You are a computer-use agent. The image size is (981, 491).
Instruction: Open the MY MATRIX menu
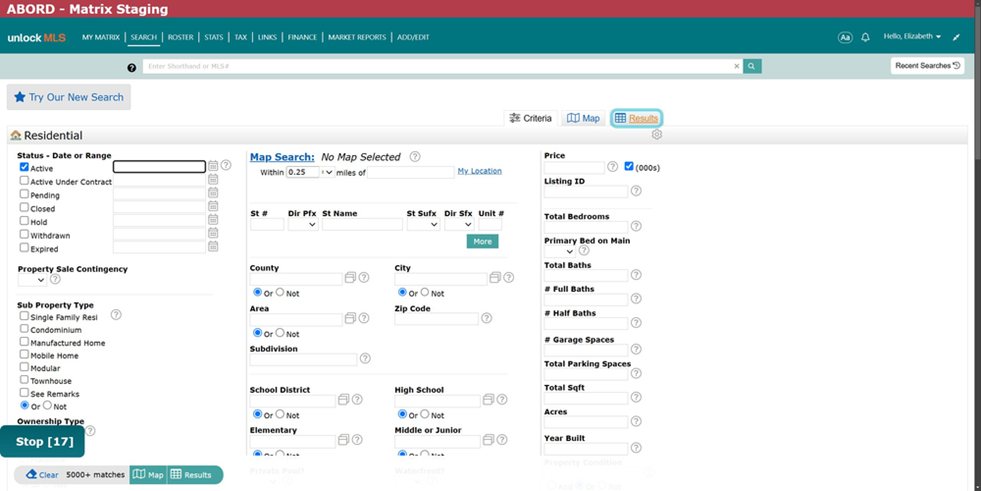[101, 38]
